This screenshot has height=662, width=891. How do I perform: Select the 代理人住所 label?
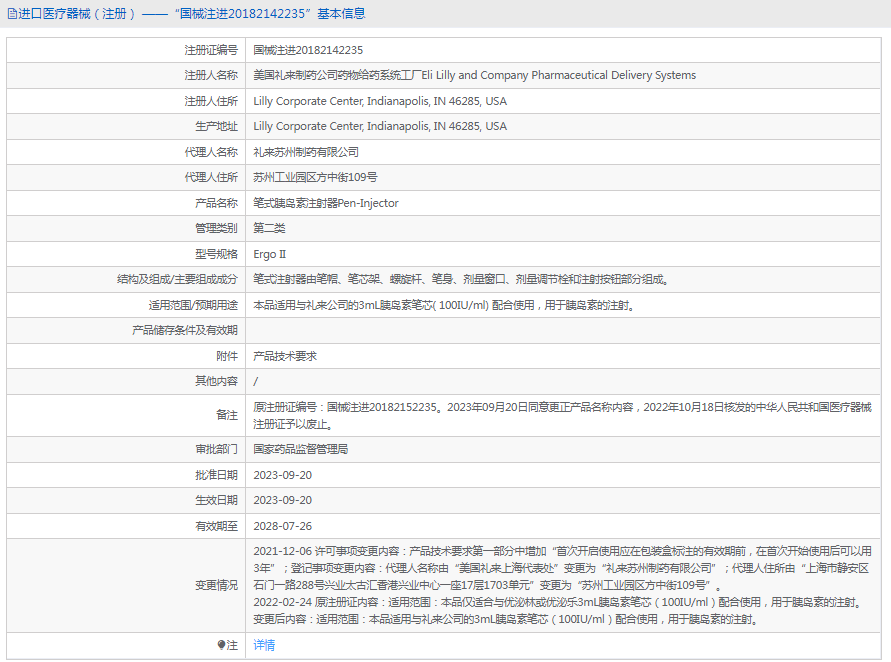[x=211, y=177]
